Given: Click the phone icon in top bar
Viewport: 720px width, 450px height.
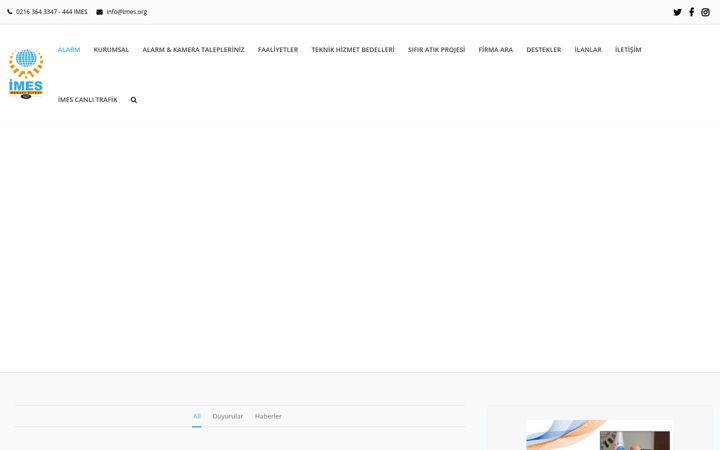Looking at the screenshot, I should pos(10,12).
